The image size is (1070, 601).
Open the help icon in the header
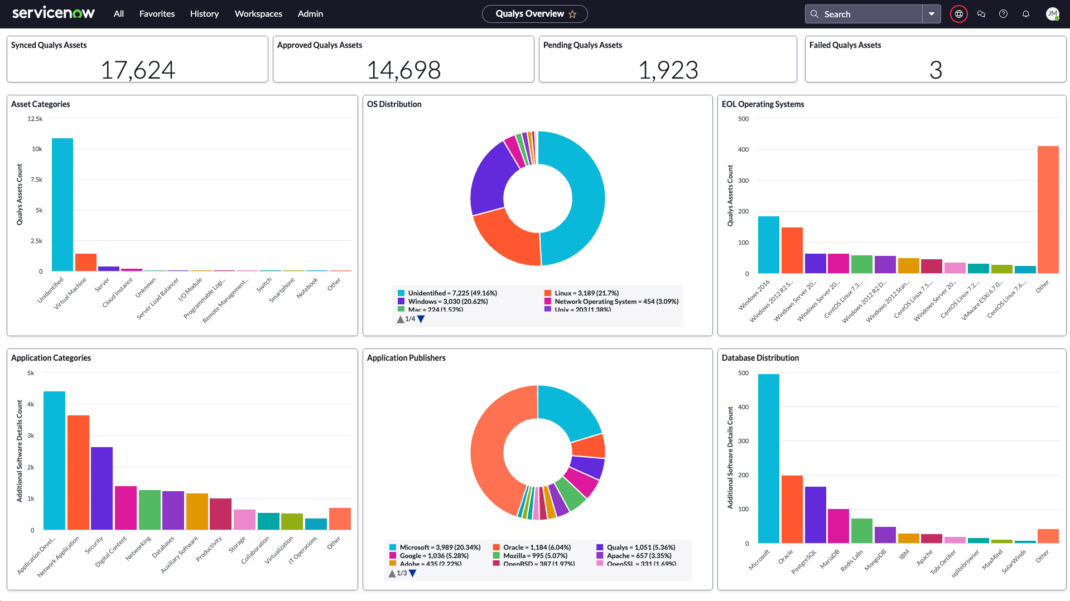click(1004, 14)
